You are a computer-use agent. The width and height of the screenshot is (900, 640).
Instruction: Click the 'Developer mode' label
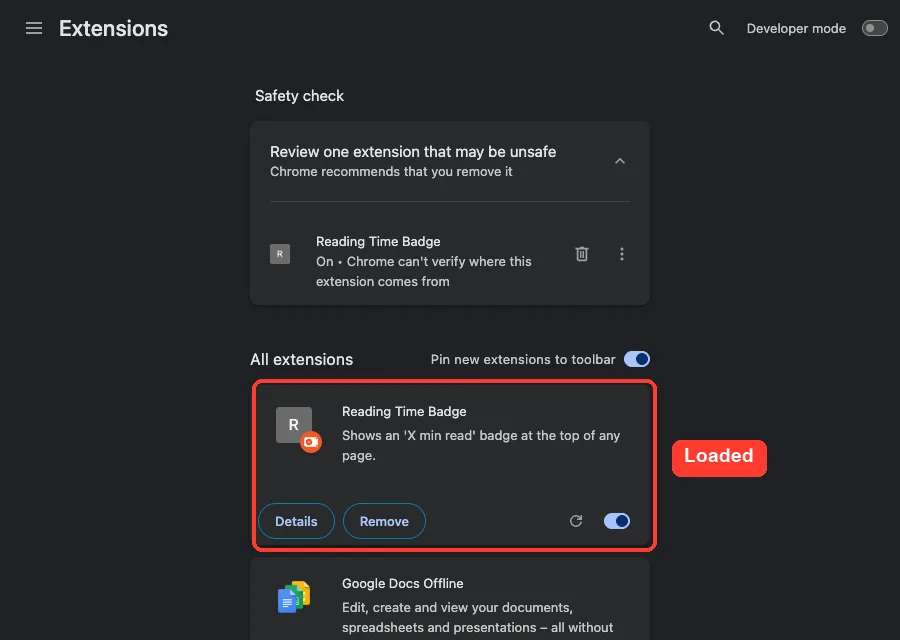(x=796, y=29)
